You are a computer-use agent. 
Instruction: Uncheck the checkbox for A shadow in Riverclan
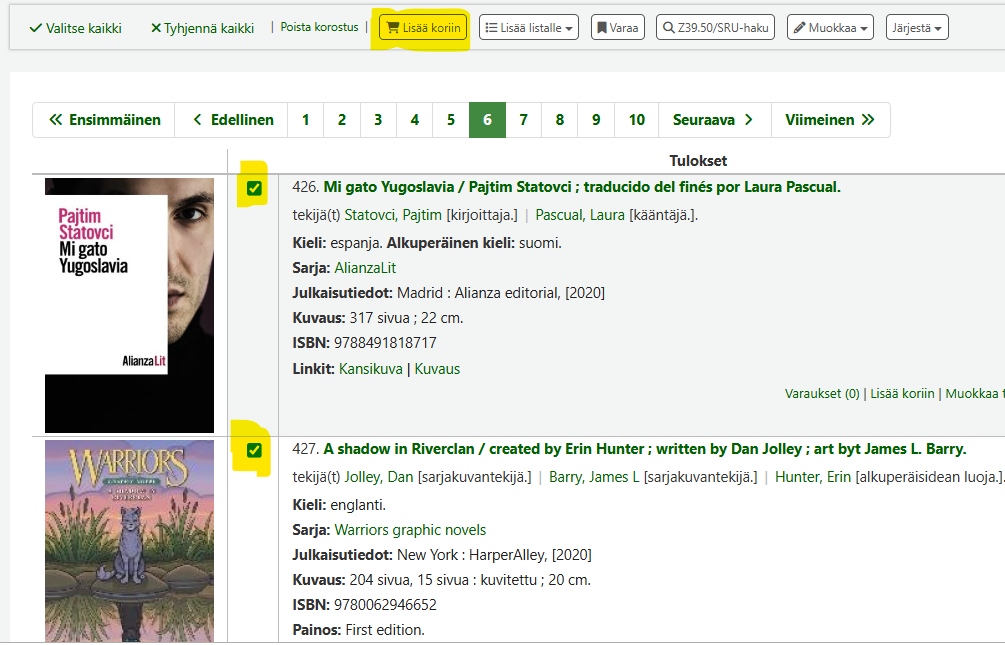coord(254,450)
